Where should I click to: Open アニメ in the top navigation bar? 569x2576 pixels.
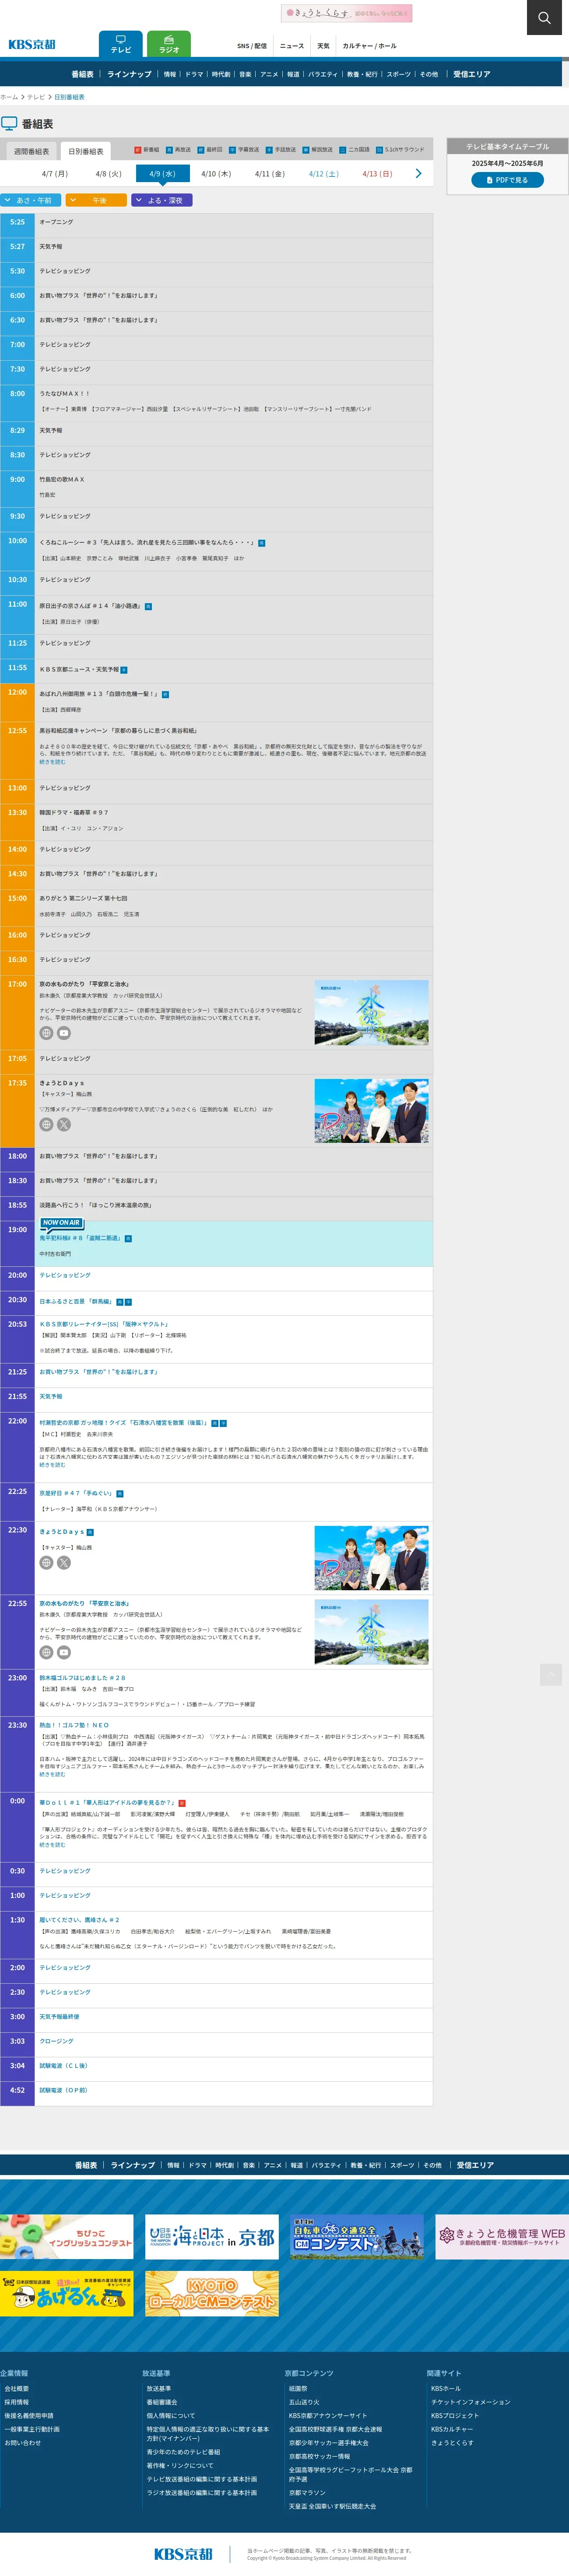click(269, 74)
